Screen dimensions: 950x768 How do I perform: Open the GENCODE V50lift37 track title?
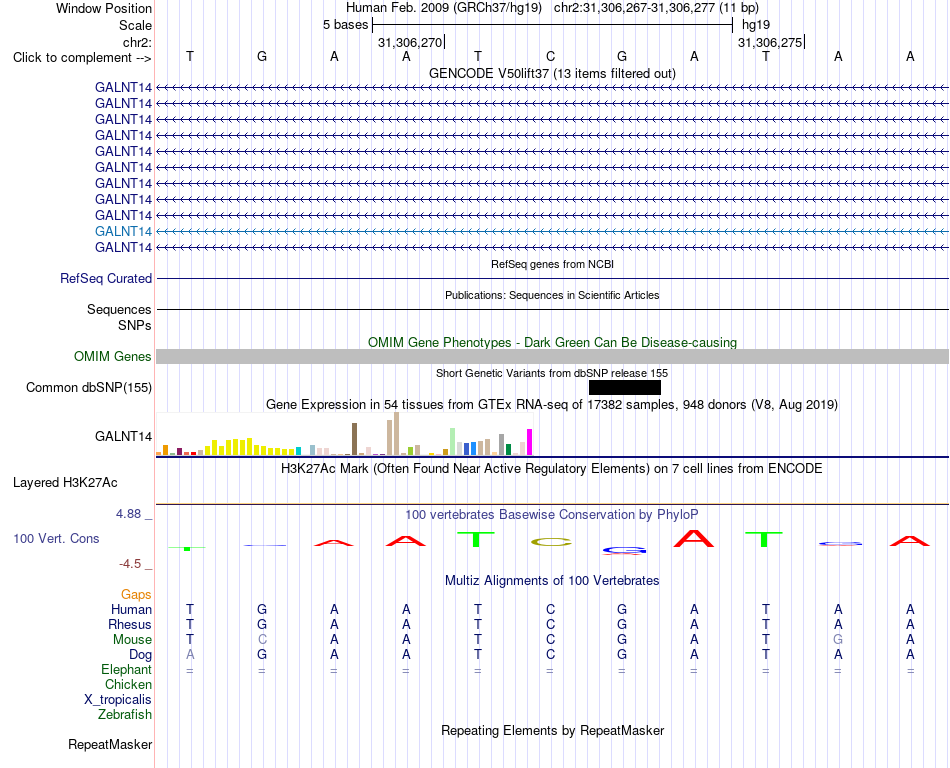click(552, 73)
